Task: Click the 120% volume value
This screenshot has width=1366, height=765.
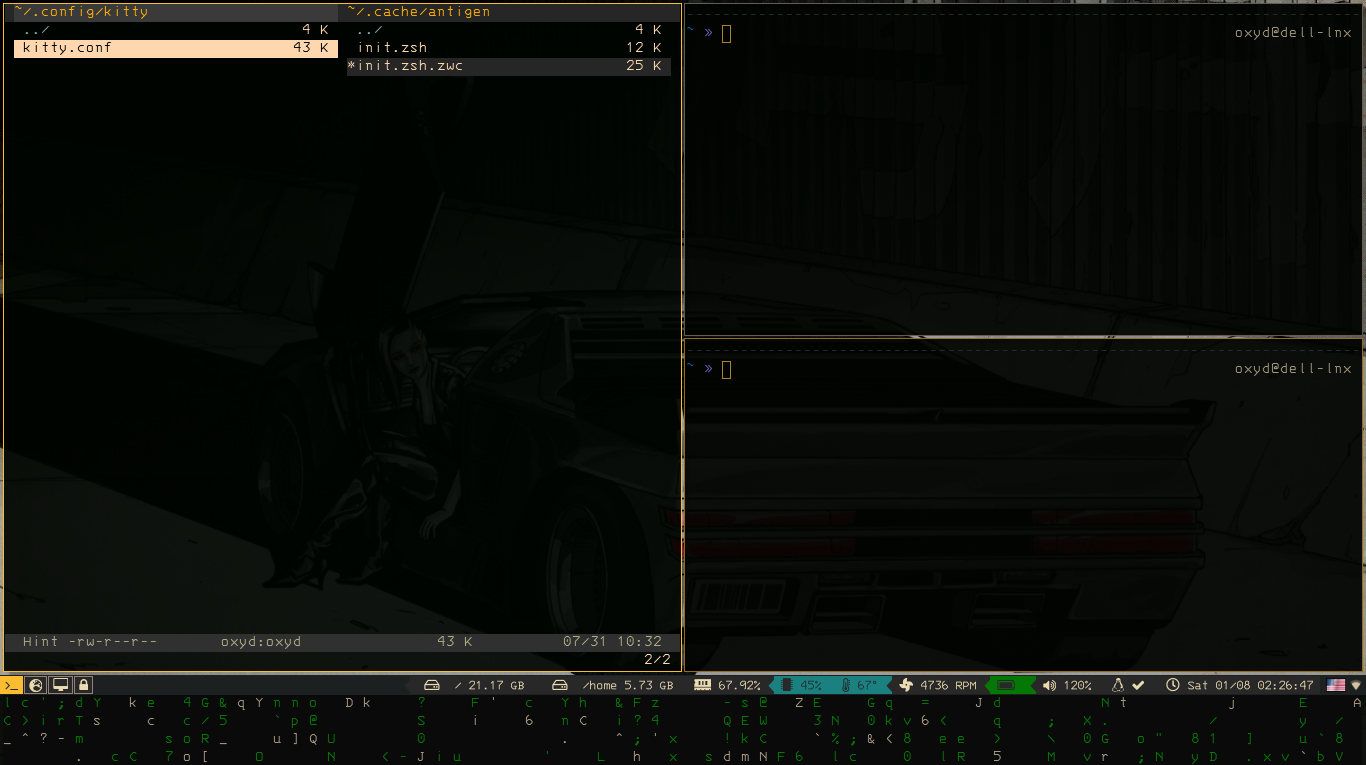Action: [1077, 685]
